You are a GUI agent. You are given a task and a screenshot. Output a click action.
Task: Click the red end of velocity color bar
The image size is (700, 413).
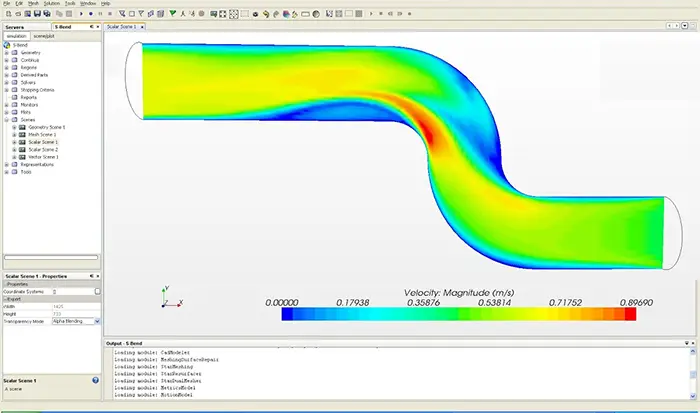pyautogui.click(x=628, y=314)
